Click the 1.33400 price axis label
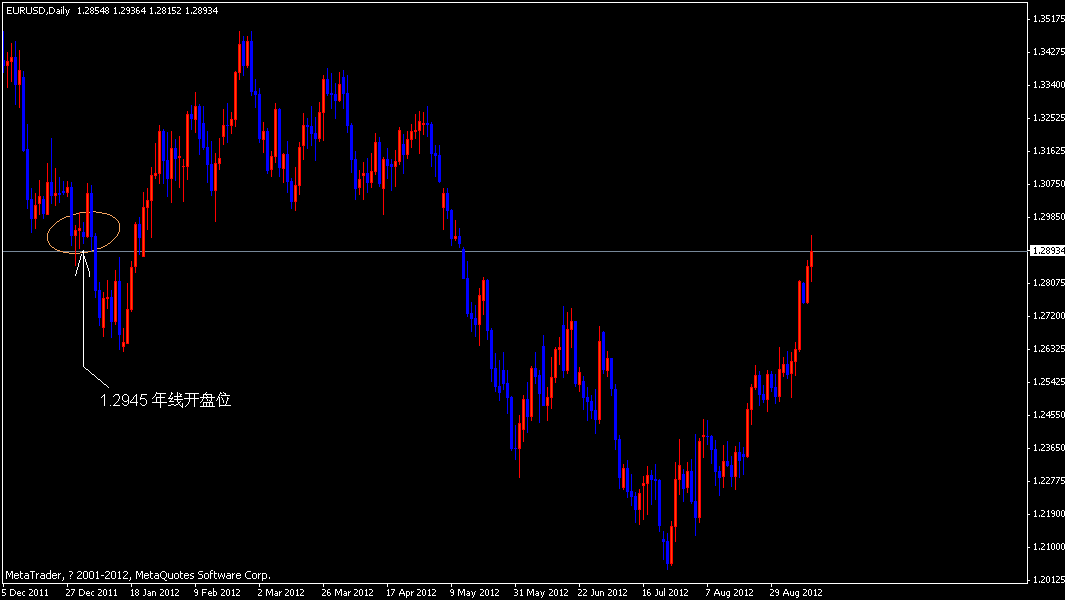This screenshot has height=600, width=1065. point(1048,85)
